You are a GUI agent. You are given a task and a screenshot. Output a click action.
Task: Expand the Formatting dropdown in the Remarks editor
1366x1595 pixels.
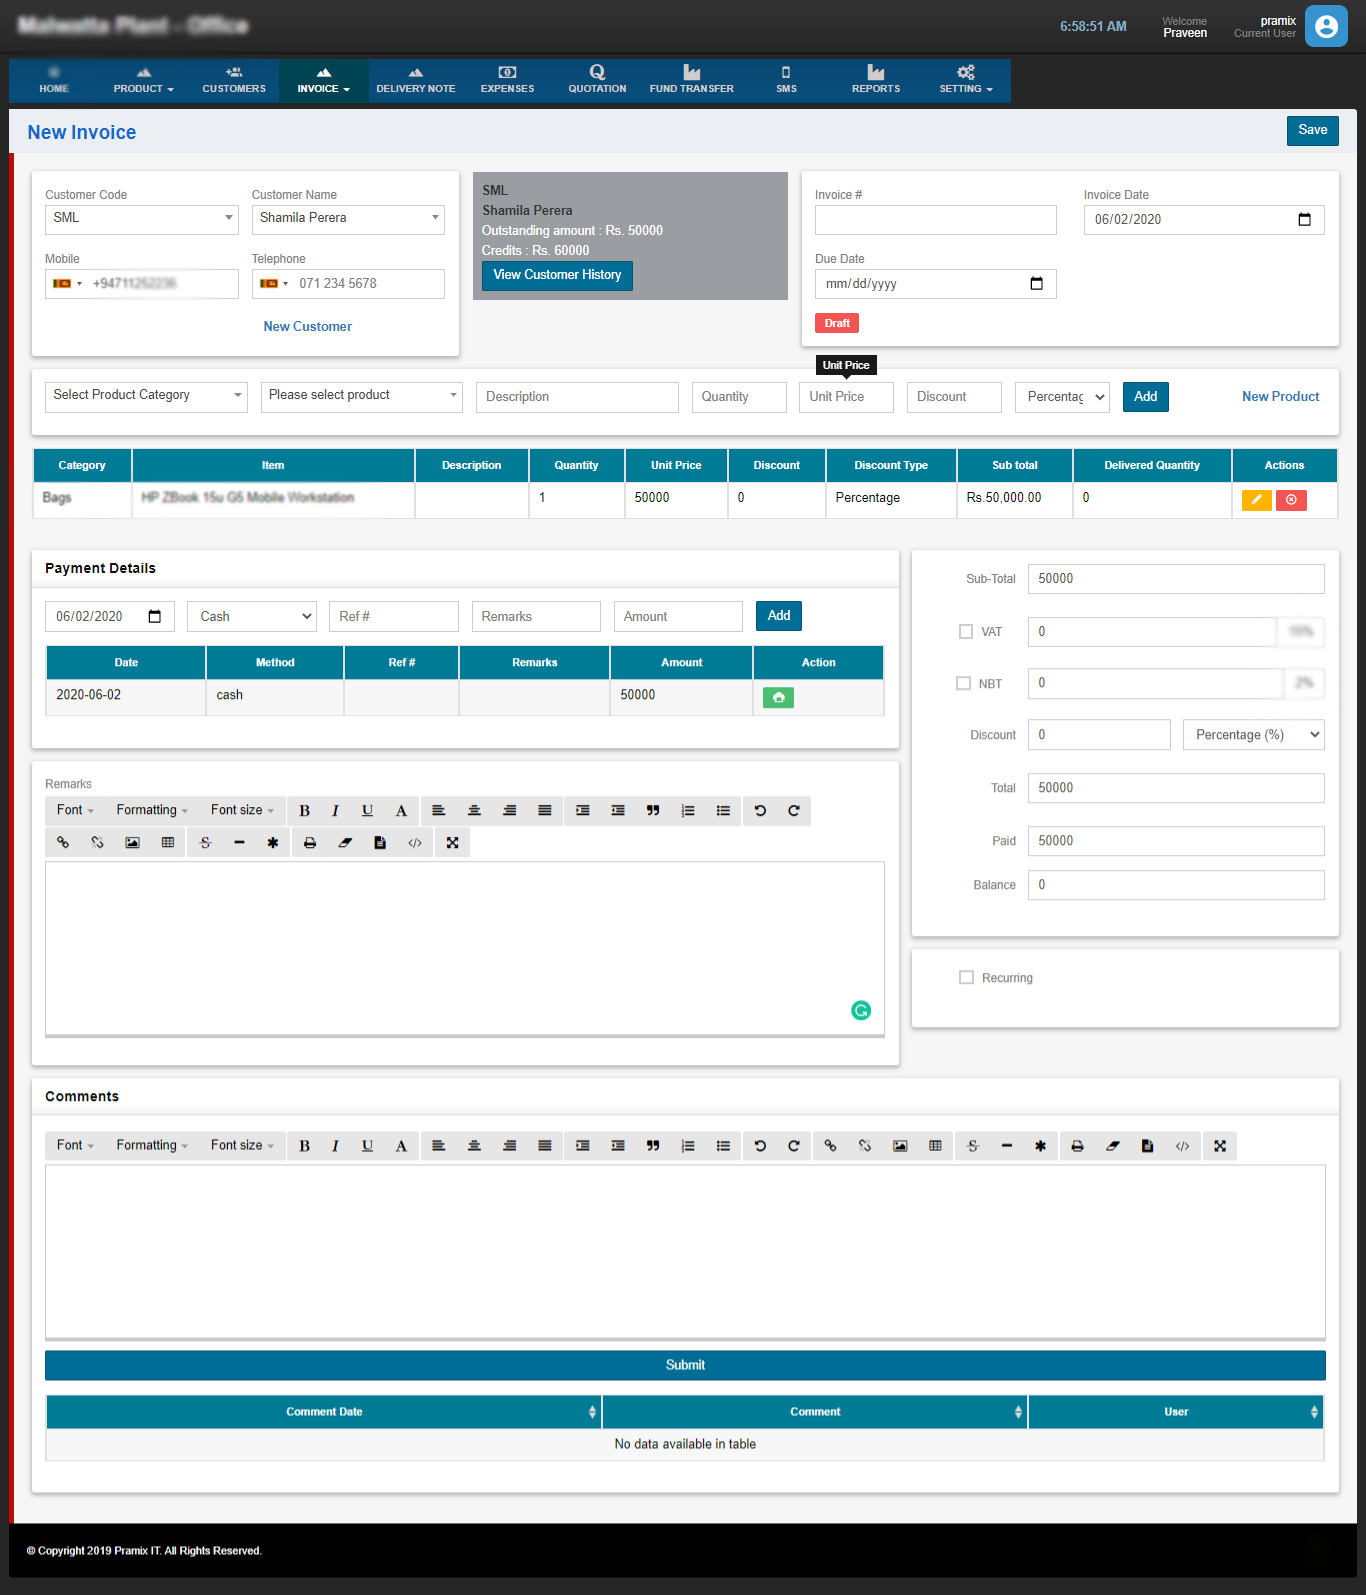pos(152,811)
